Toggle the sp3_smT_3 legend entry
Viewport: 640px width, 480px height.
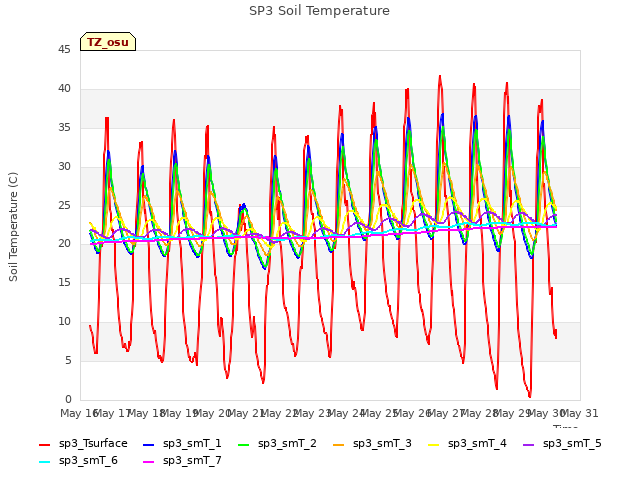tap(372, 444)
